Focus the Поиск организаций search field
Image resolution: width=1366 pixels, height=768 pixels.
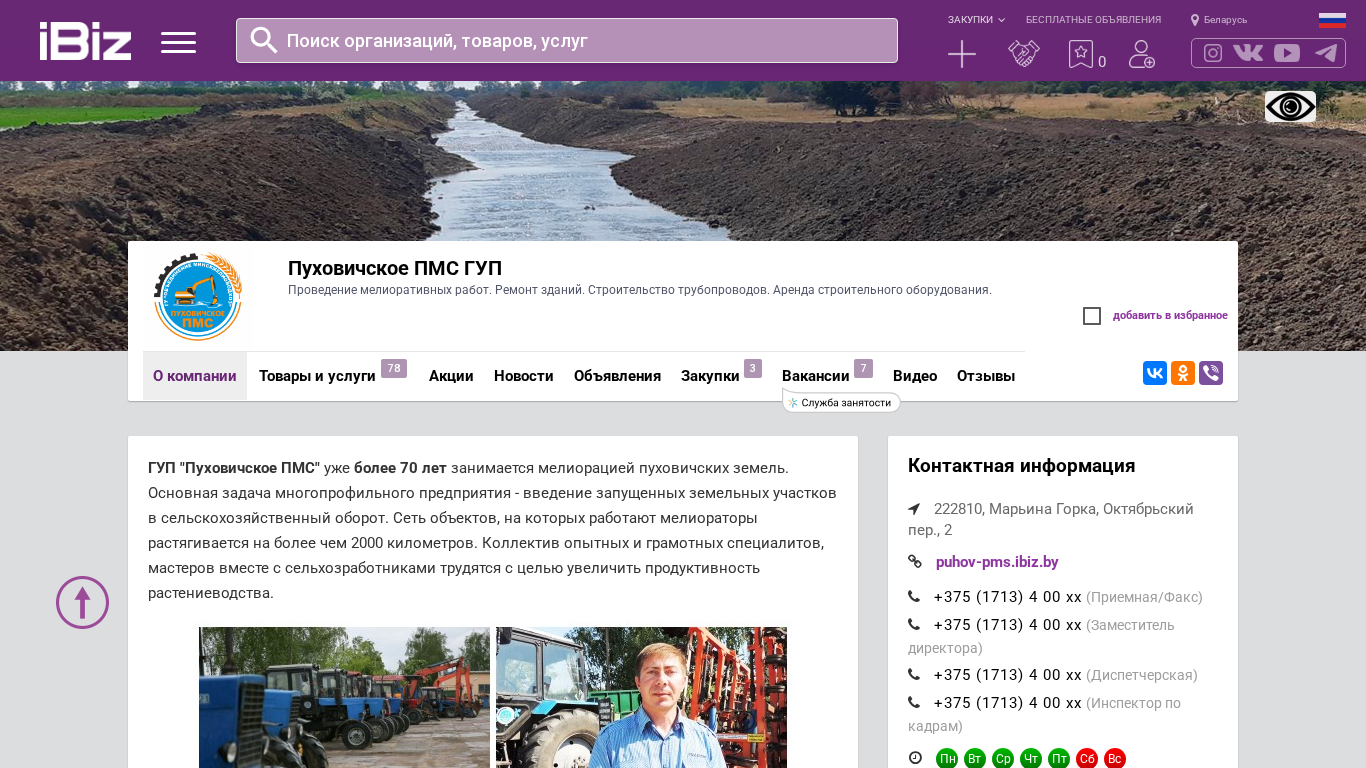[567, 40]
